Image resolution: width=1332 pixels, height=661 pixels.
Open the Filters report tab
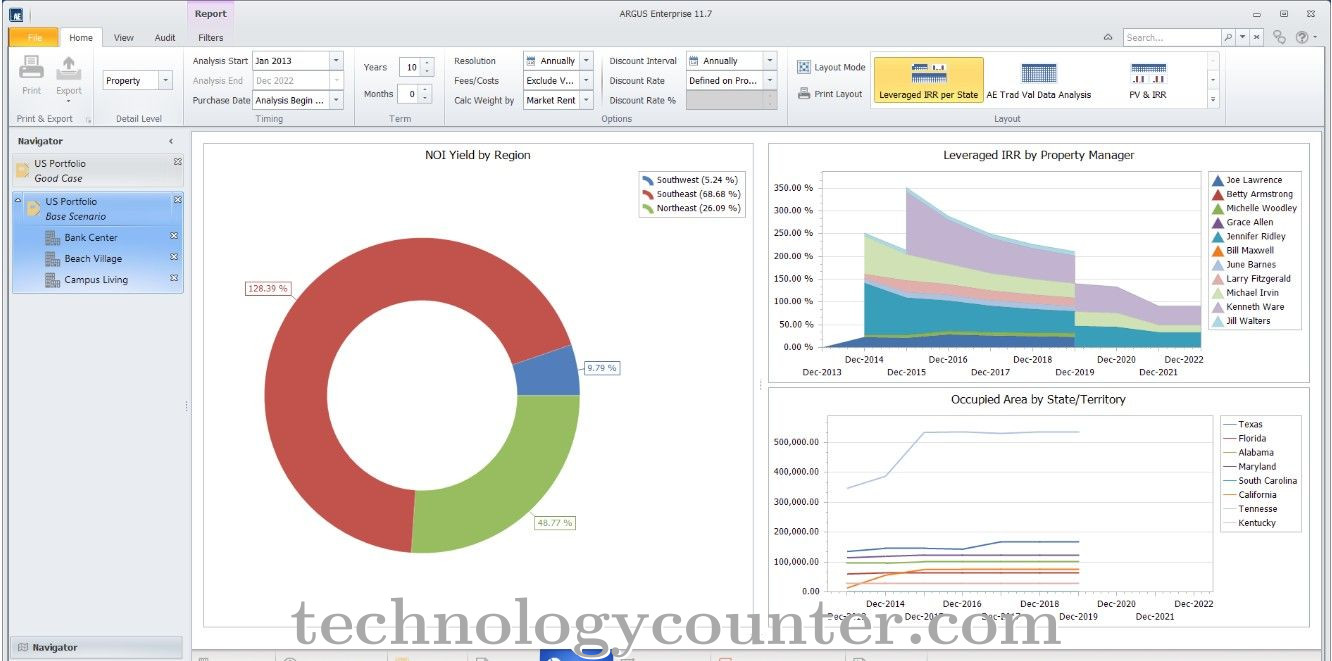(x=211, y=38)
